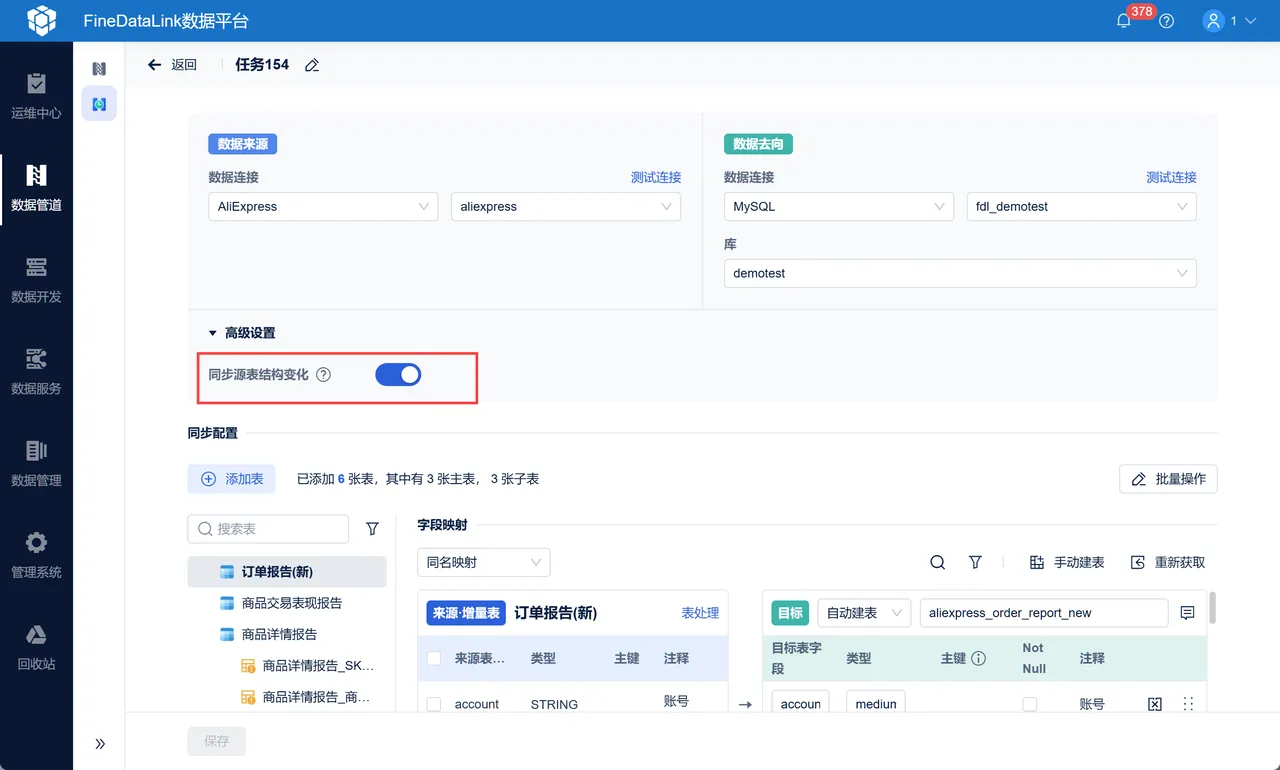Expand the sidebar with double-chevron icon
The image size is (1280, 770).
100,743
